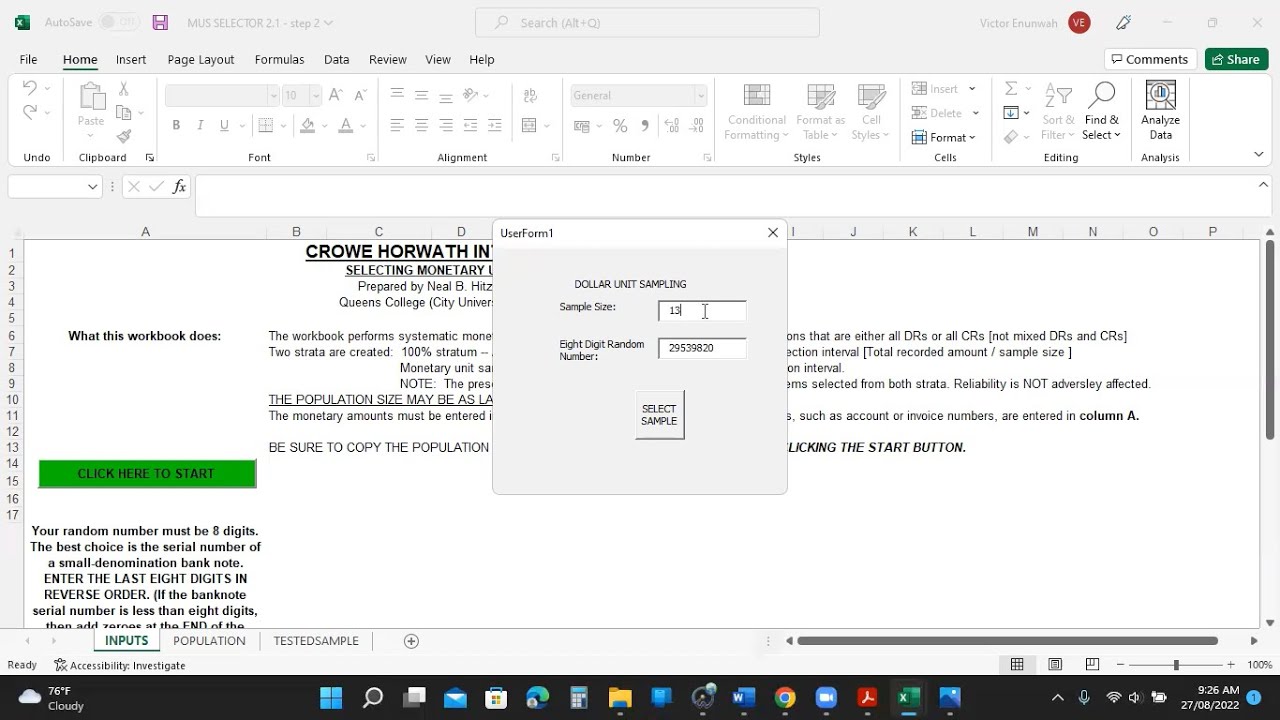This screenshot has height=720, width=1280.
Task: Open Chrome from the taskbar
Action: click(x=785, y=697)
